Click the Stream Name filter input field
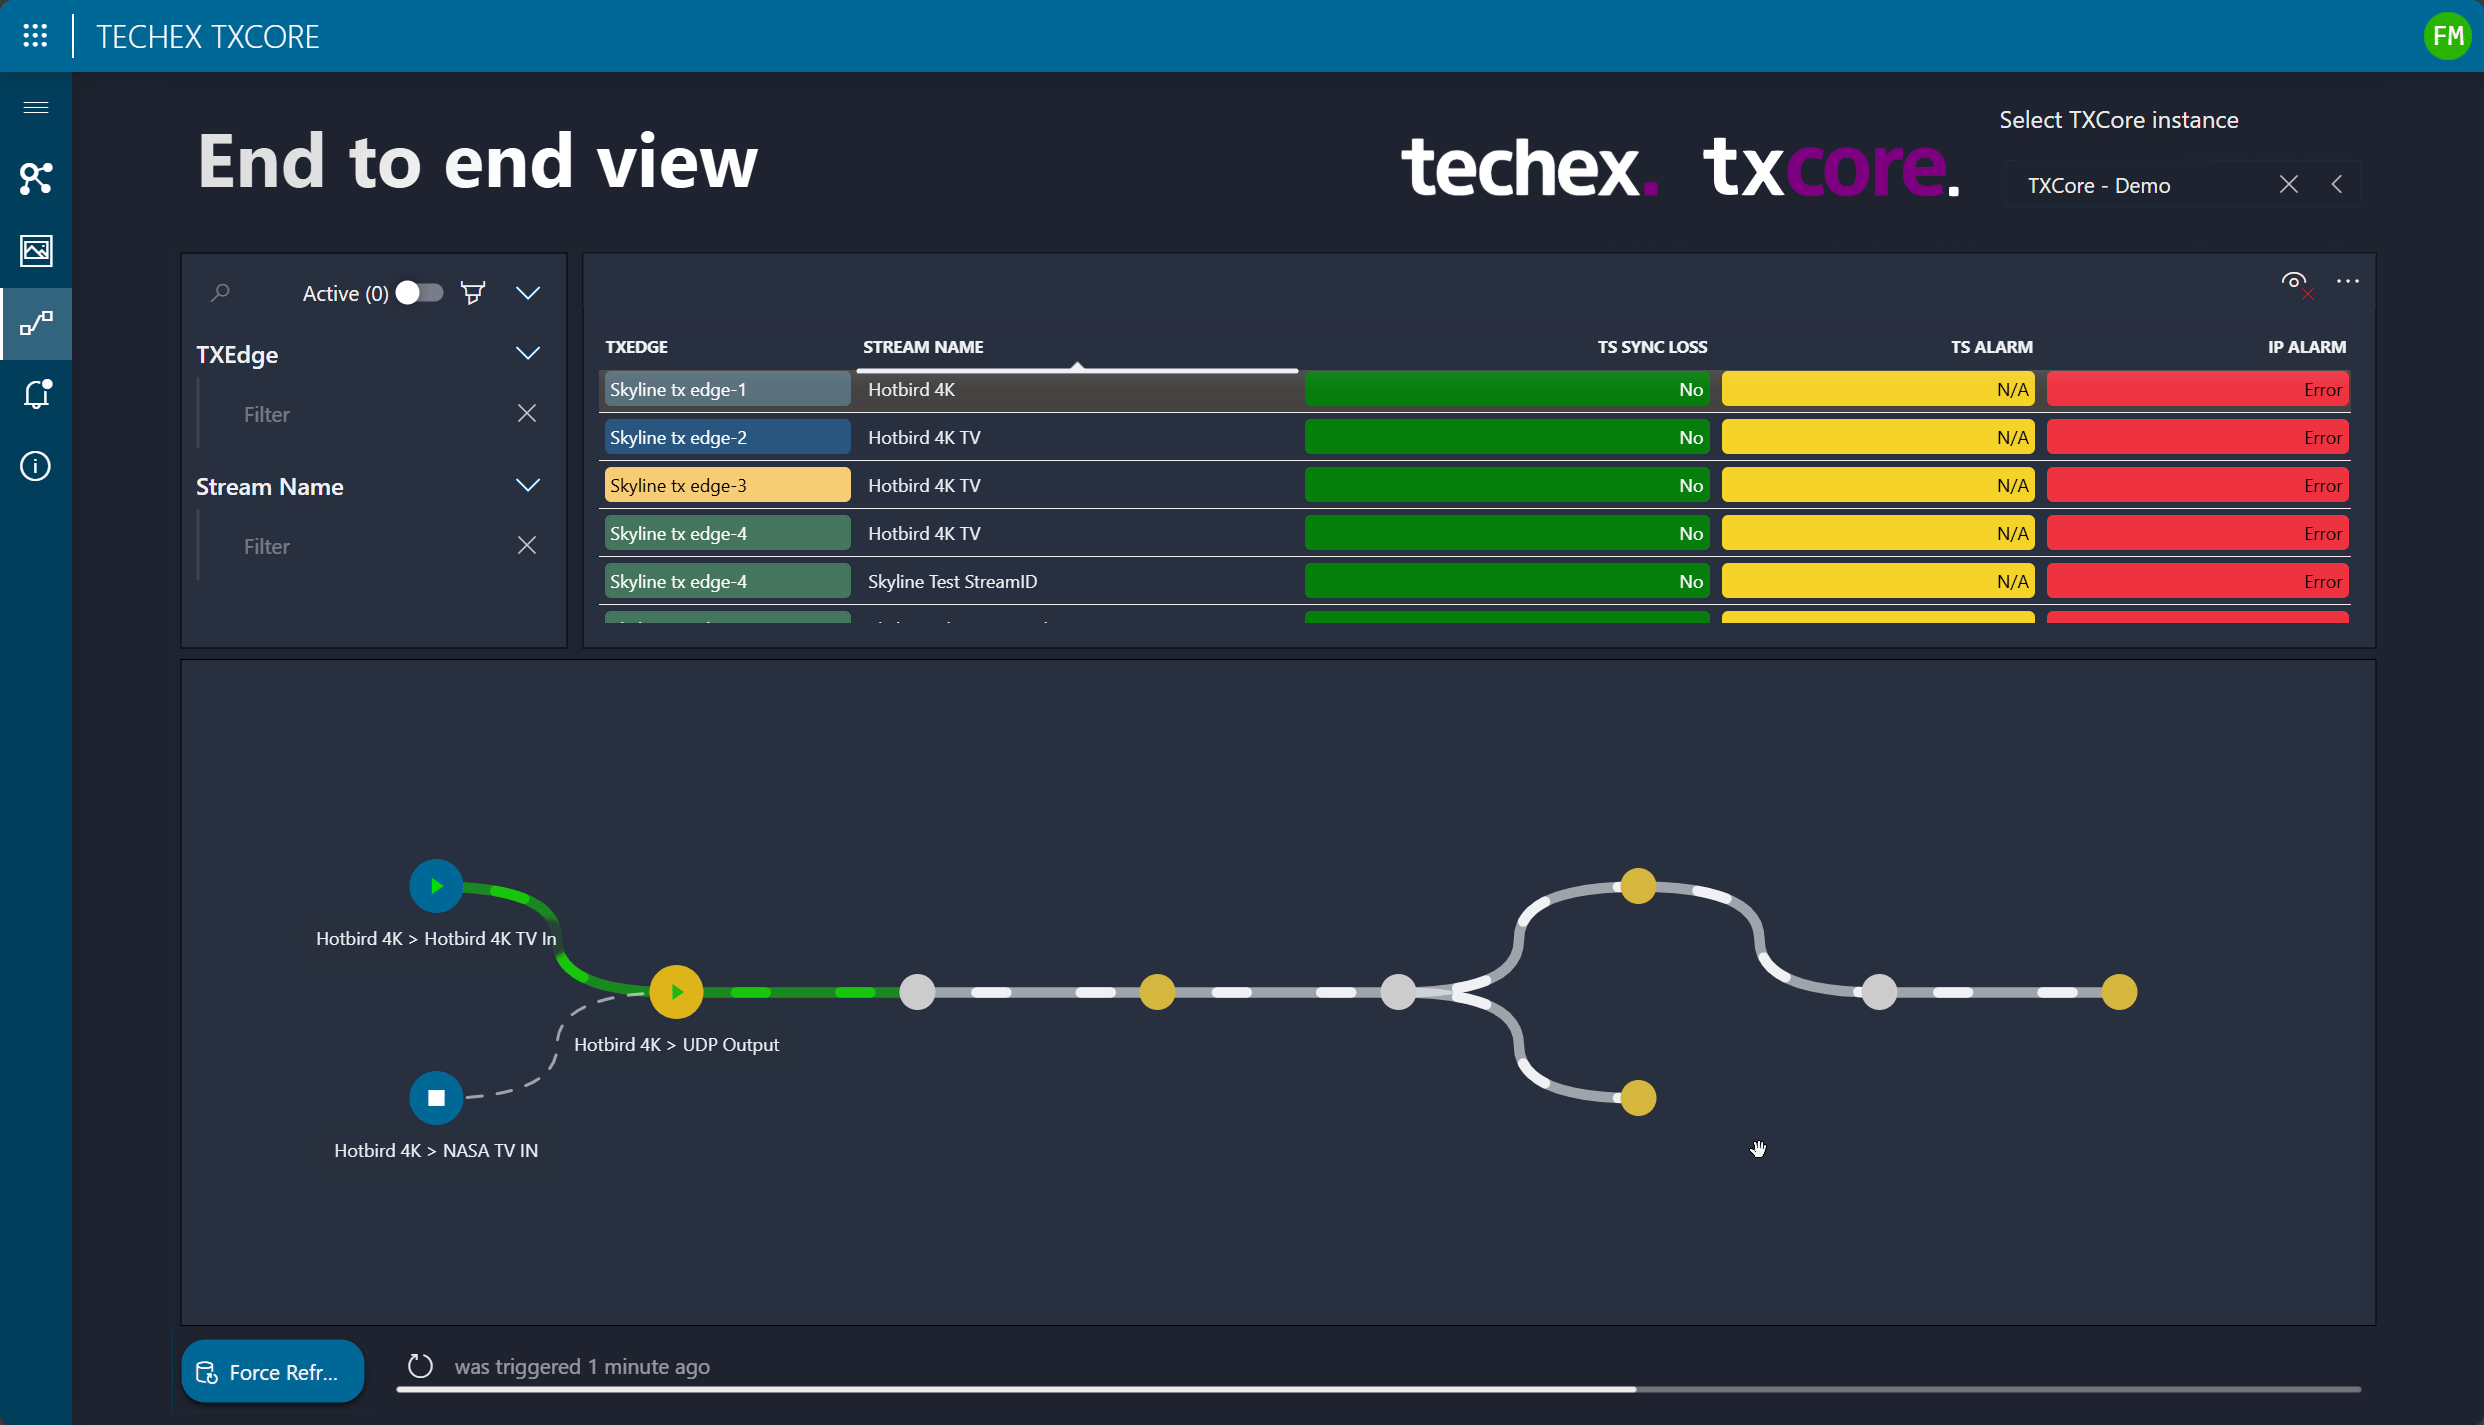Viewport: 2484px width, 1425px height. click(372, 546)
